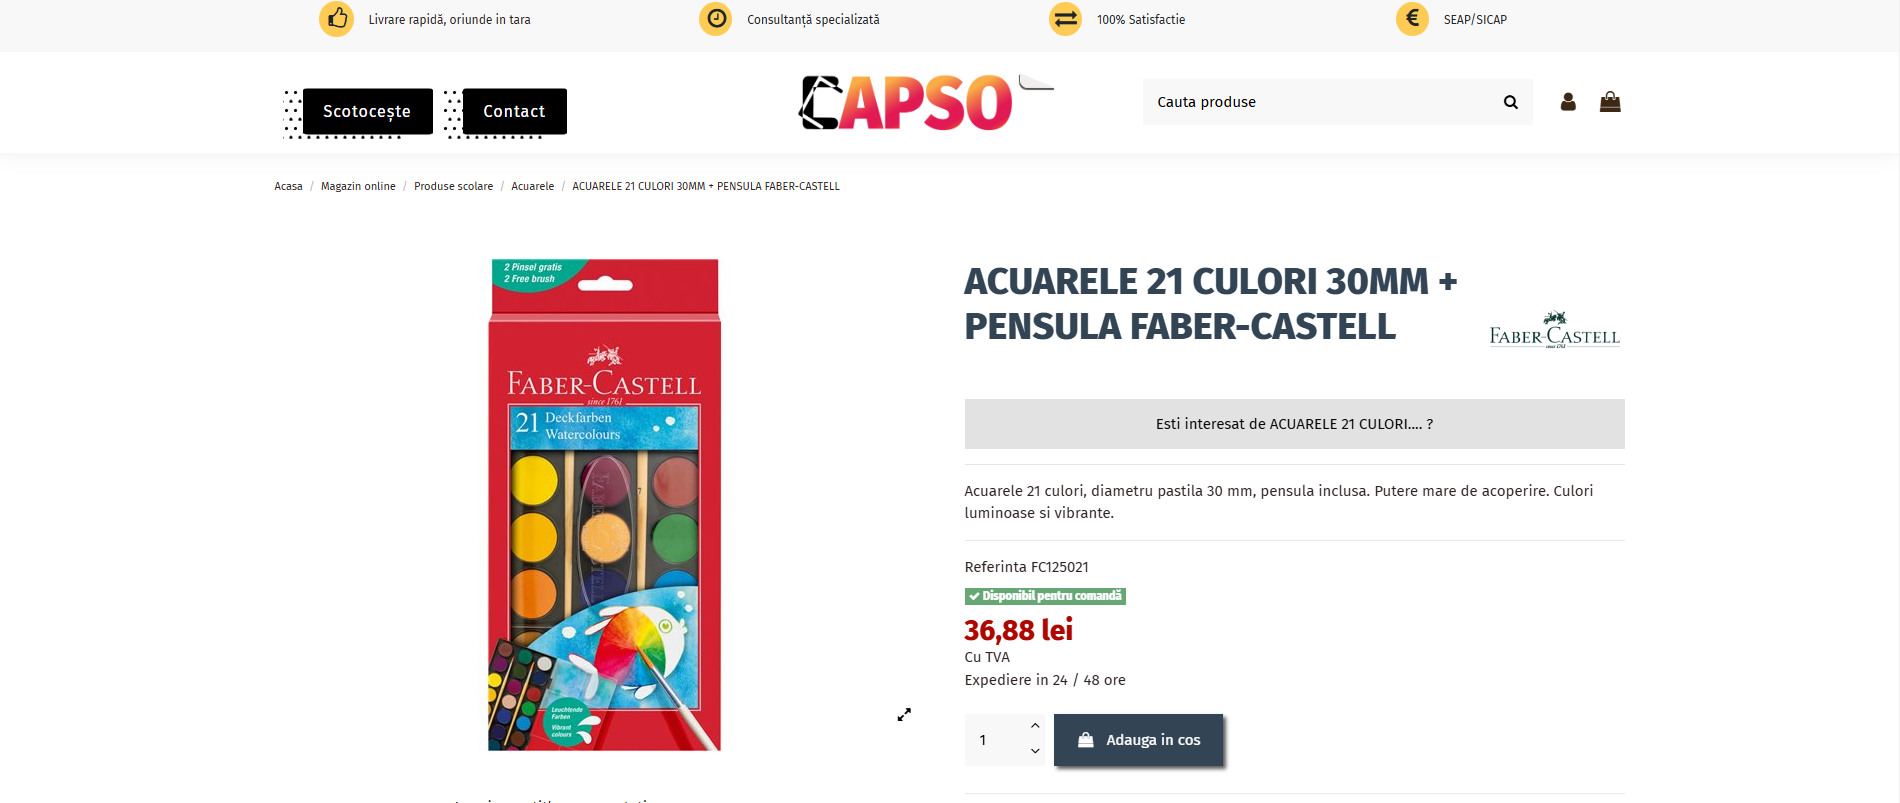This screenshot has width=1900, height=803.
Task: Click the Faber-Castell brand logo
Action: tap(1555, 330)
